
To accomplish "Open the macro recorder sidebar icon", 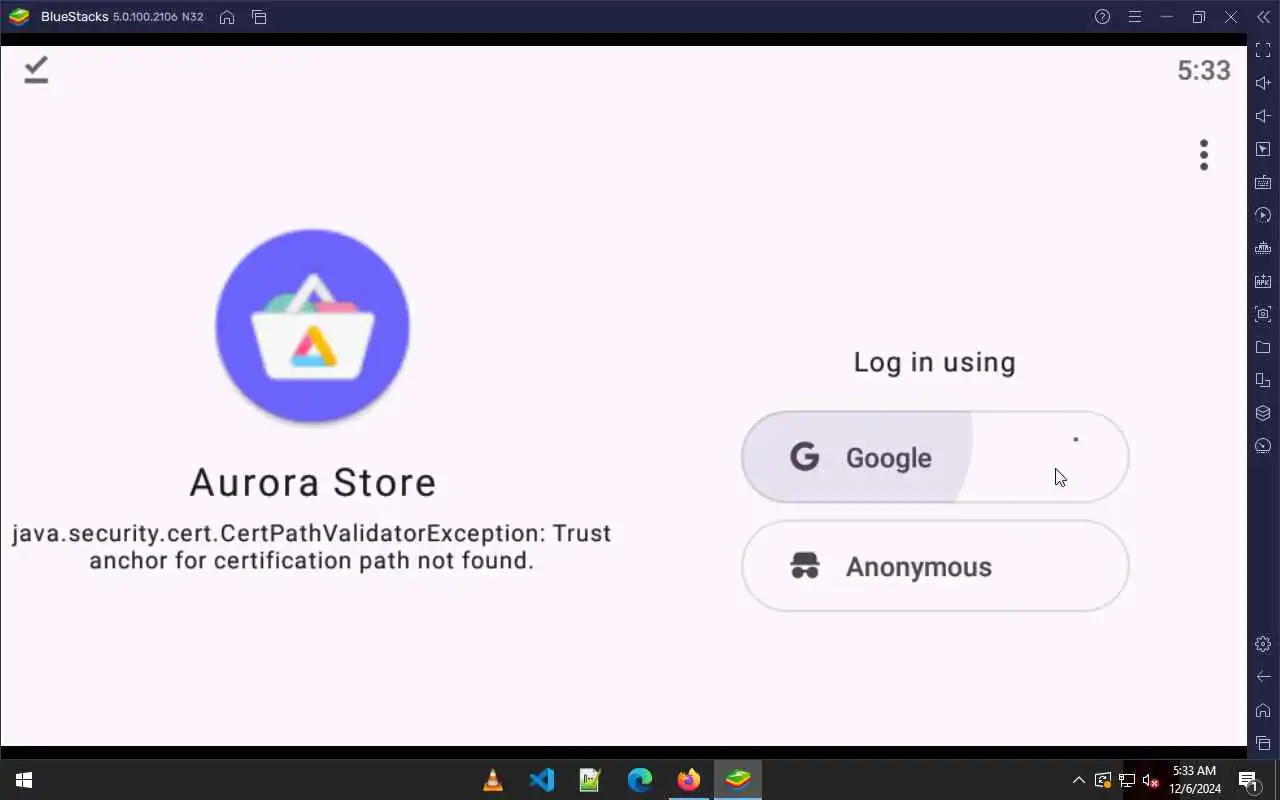I will 1263,215.
